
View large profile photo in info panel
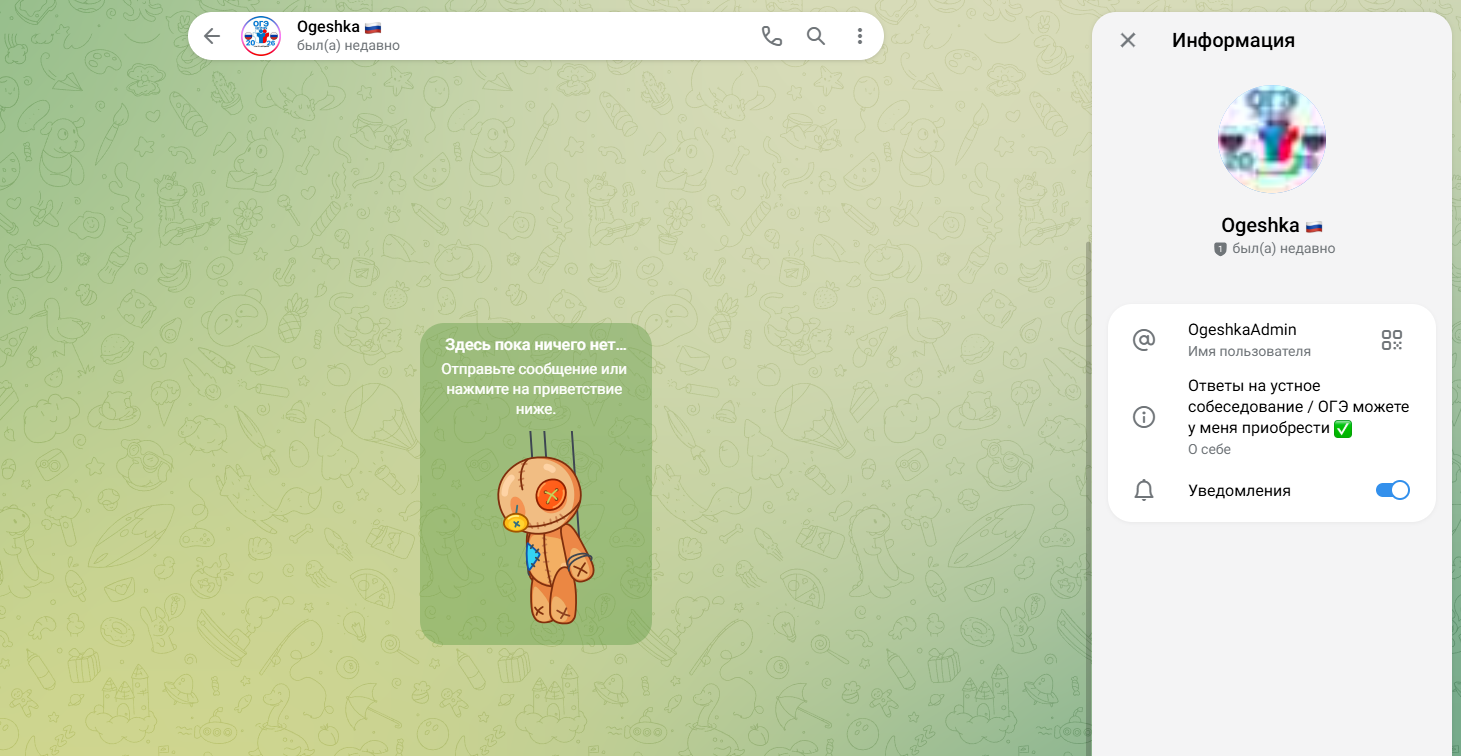1272,139
